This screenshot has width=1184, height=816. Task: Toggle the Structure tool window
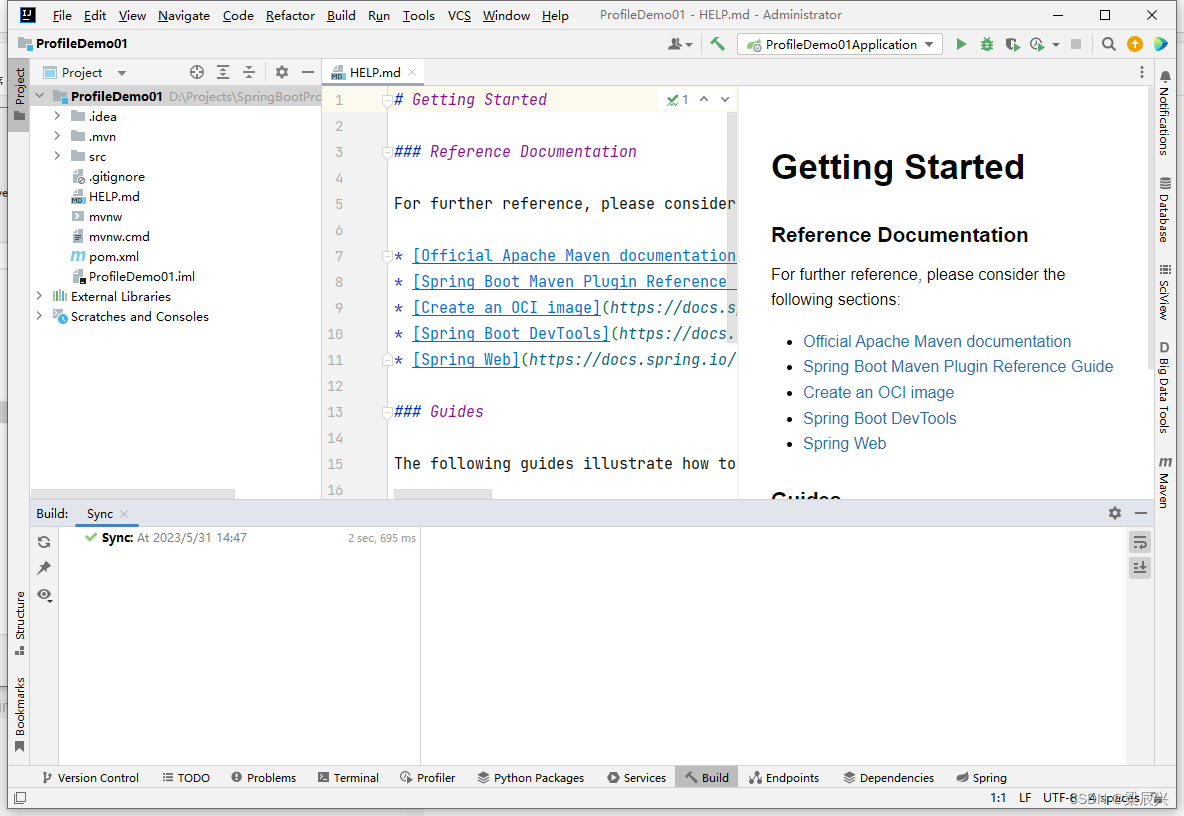point(20,623)
